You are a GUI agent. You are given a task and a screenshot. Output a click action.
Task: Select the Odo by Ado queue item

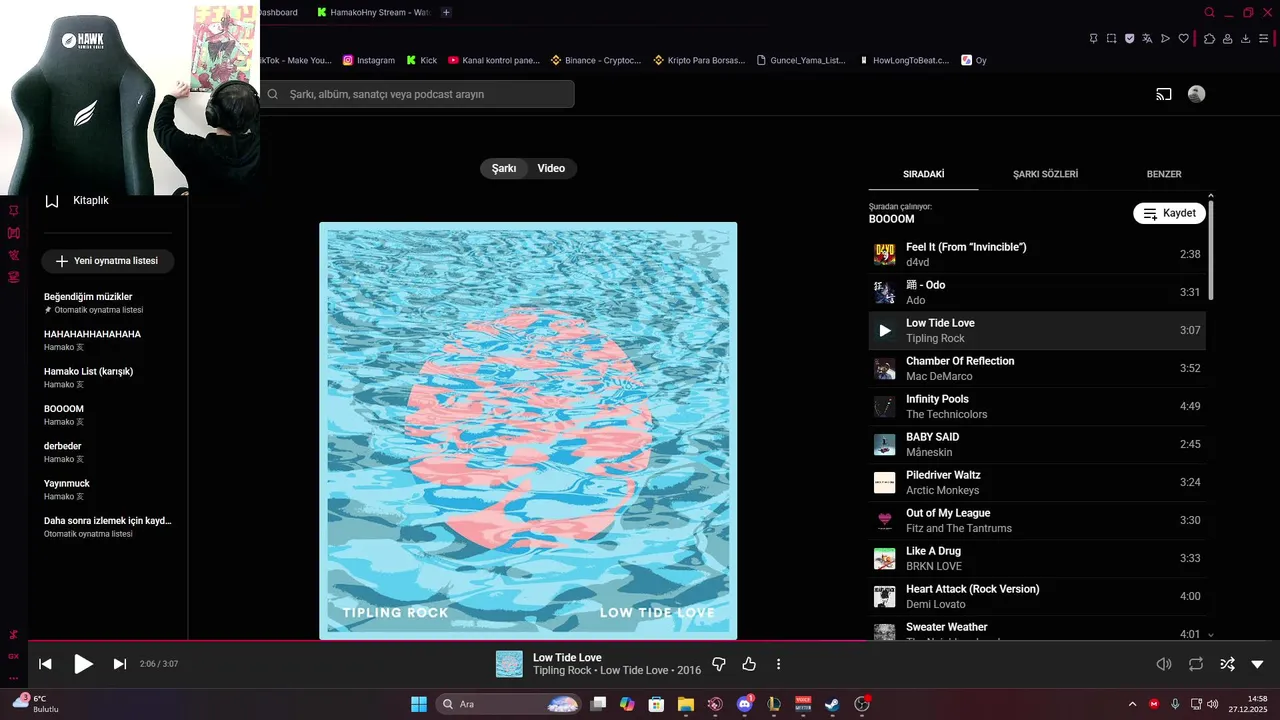coord(1037,292)
